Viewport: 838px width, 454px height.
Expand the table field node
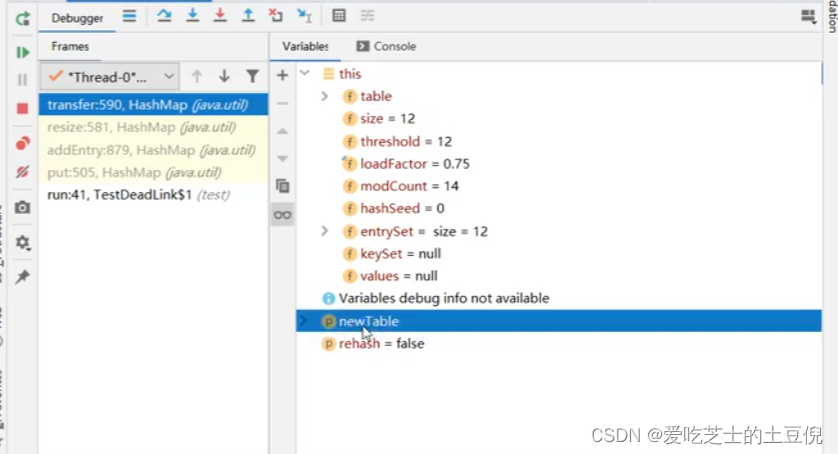click(324, 96)
